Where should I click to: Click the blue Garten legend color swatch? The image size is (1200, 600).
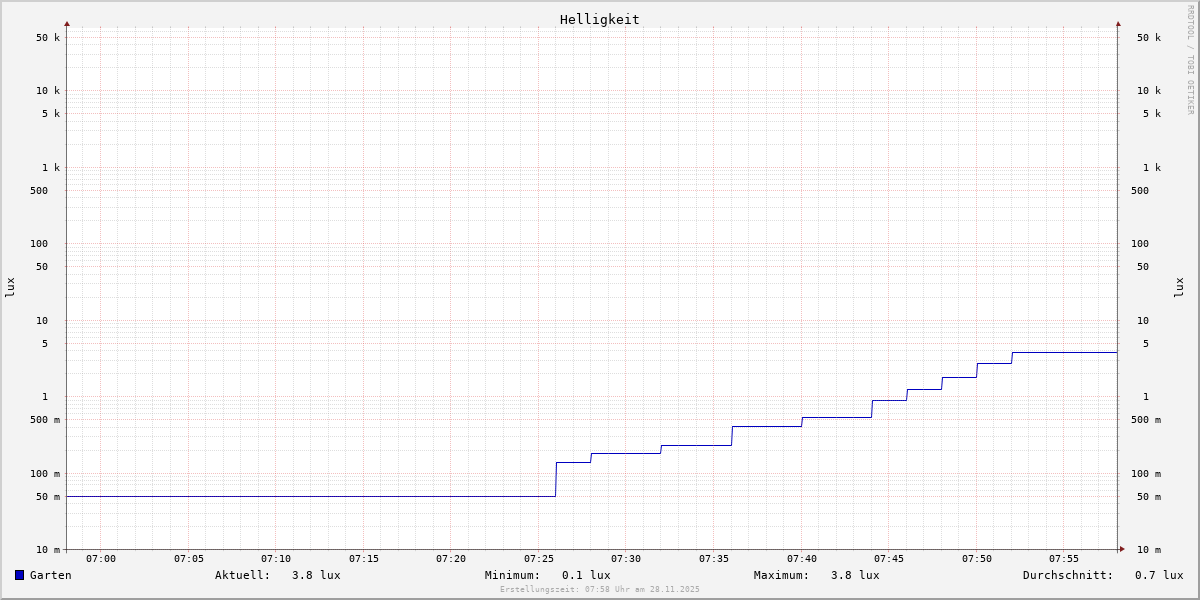point(19,575)
